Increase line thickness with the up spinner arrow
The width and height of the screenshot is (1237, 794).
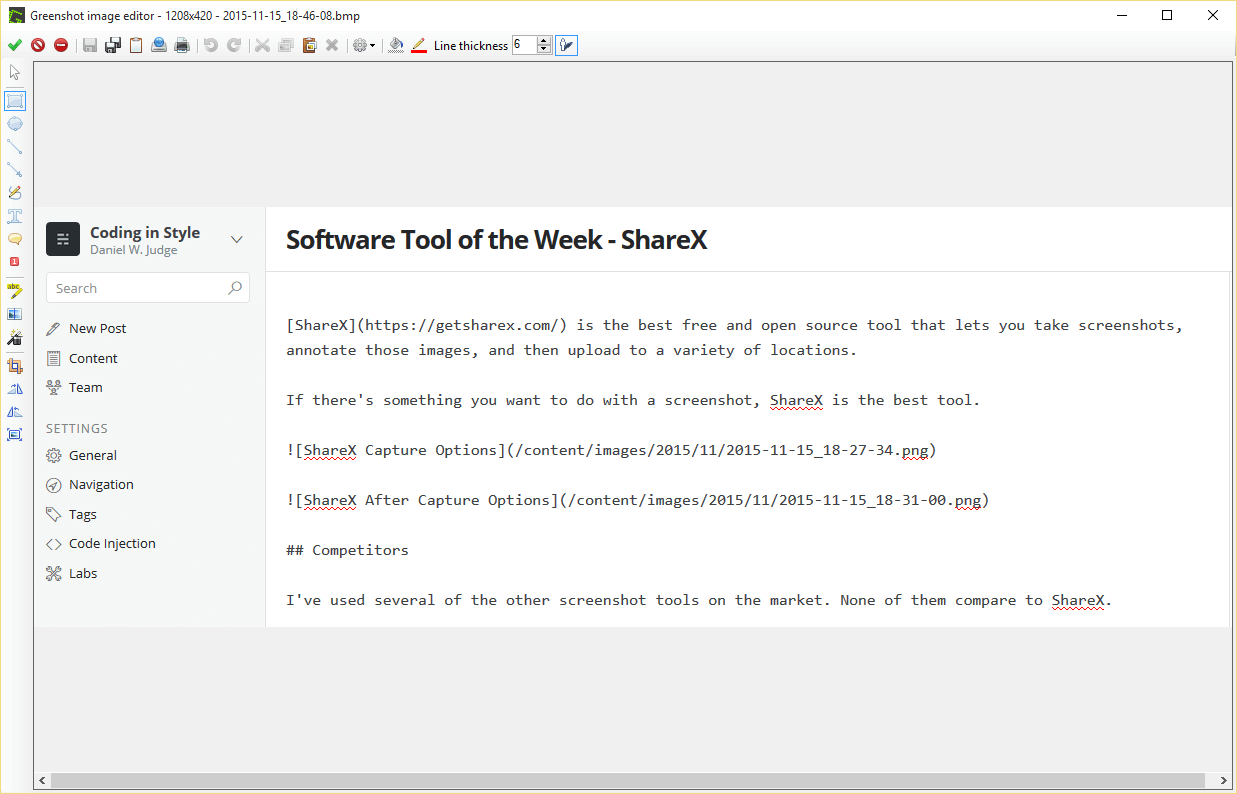544,41
